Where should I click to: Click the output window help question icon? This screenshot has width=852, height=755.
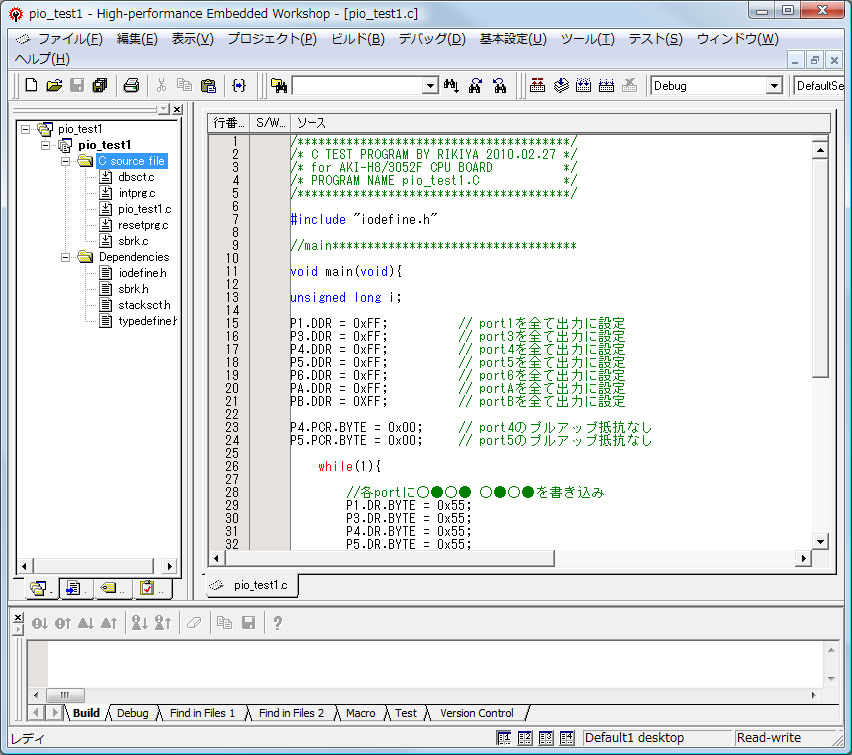(277, 623)
